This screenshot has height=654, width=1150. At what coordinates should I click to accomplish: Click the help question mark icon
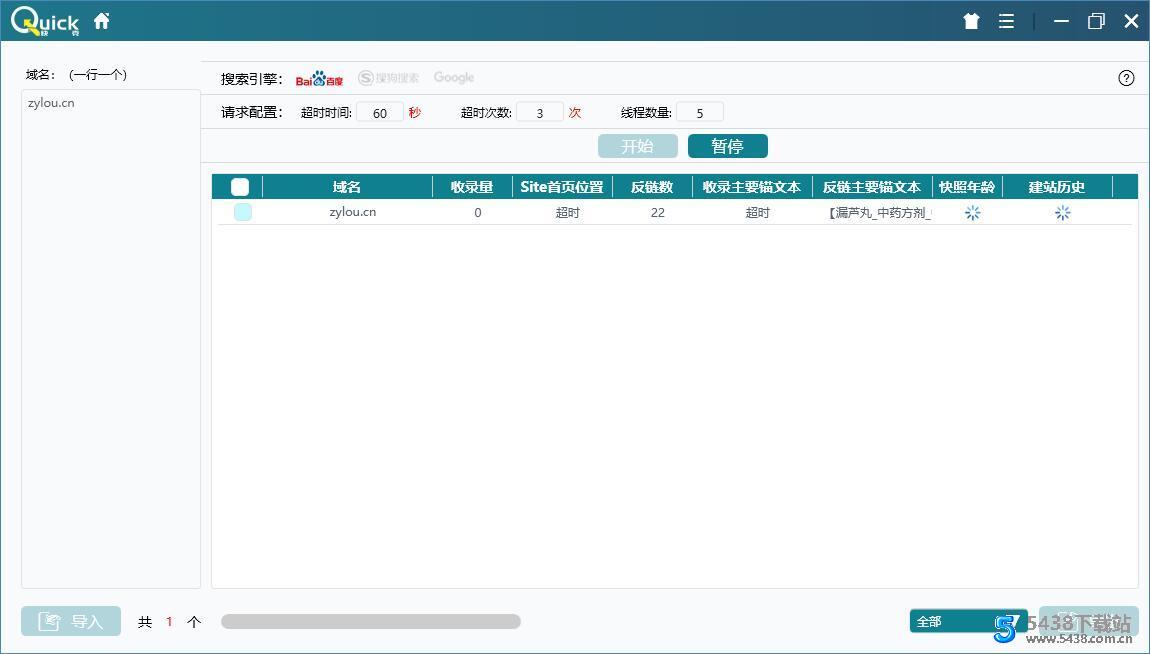click(x=1126, y=77)
